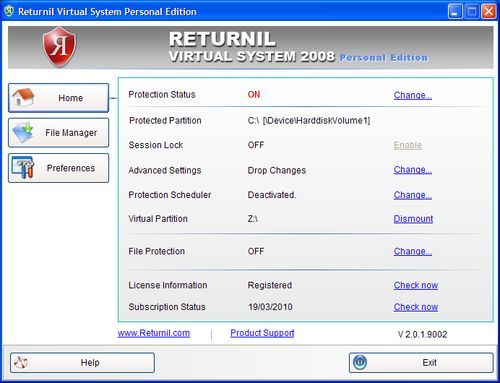Click the 19/03/2010 subscription date
The width and height of the screenshot is (500, 383).
click(270, 307)
